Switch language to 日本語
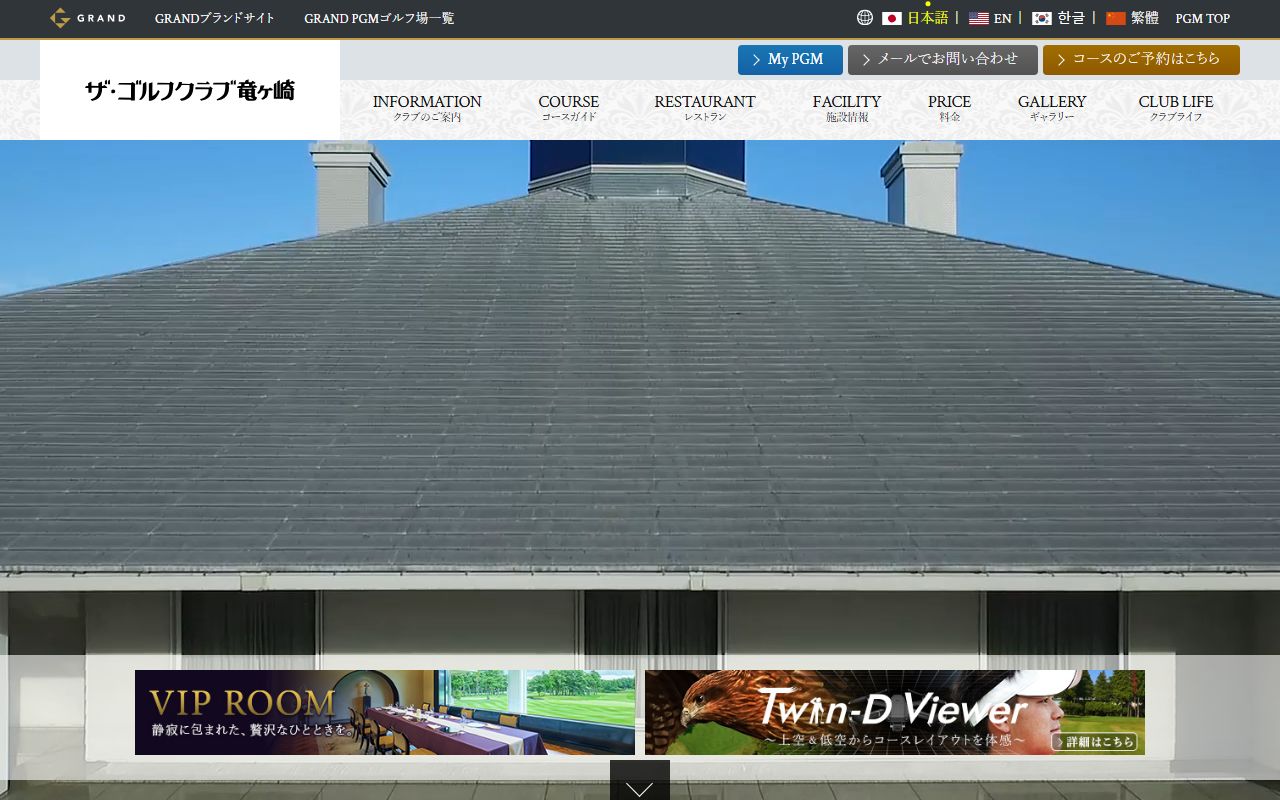1280x800 pixels. coord(928,18)
